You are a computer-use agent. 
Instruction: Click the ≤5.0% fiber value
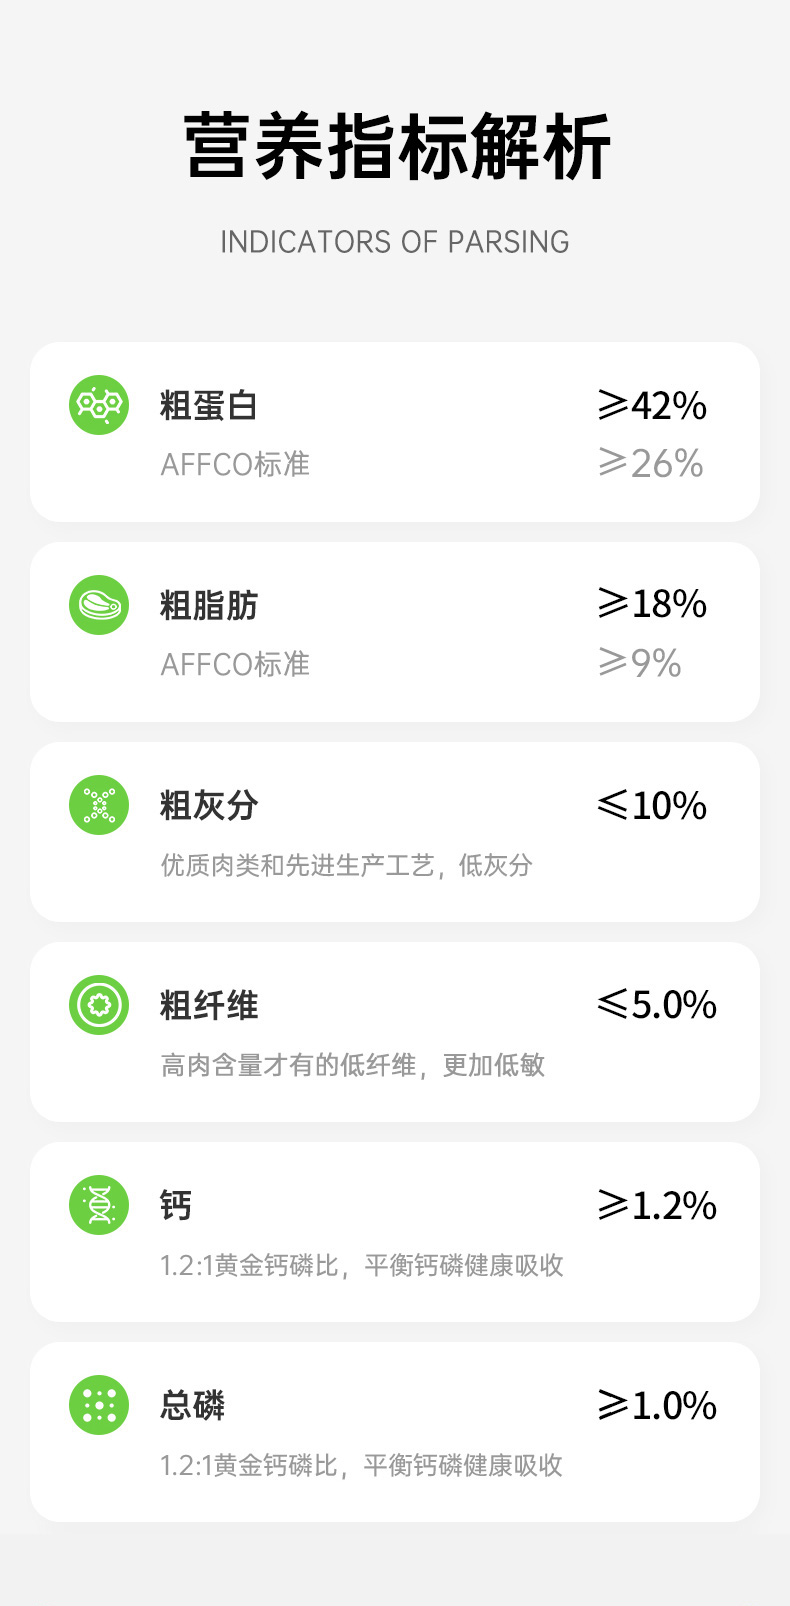coord(657,1004)
